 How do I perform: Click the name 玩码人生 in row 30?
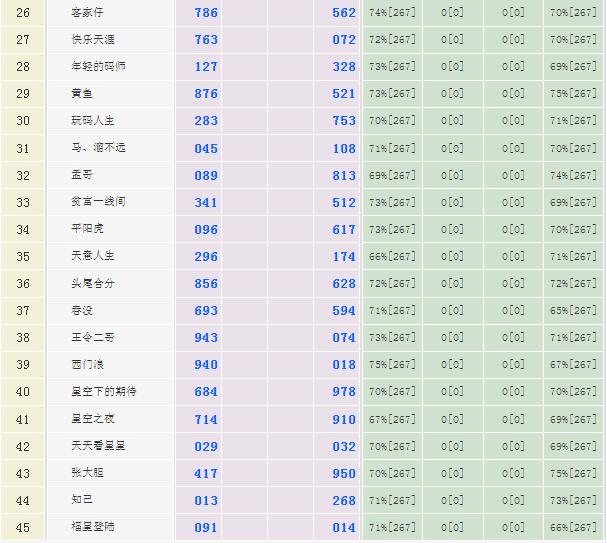(x=92, y=121)
